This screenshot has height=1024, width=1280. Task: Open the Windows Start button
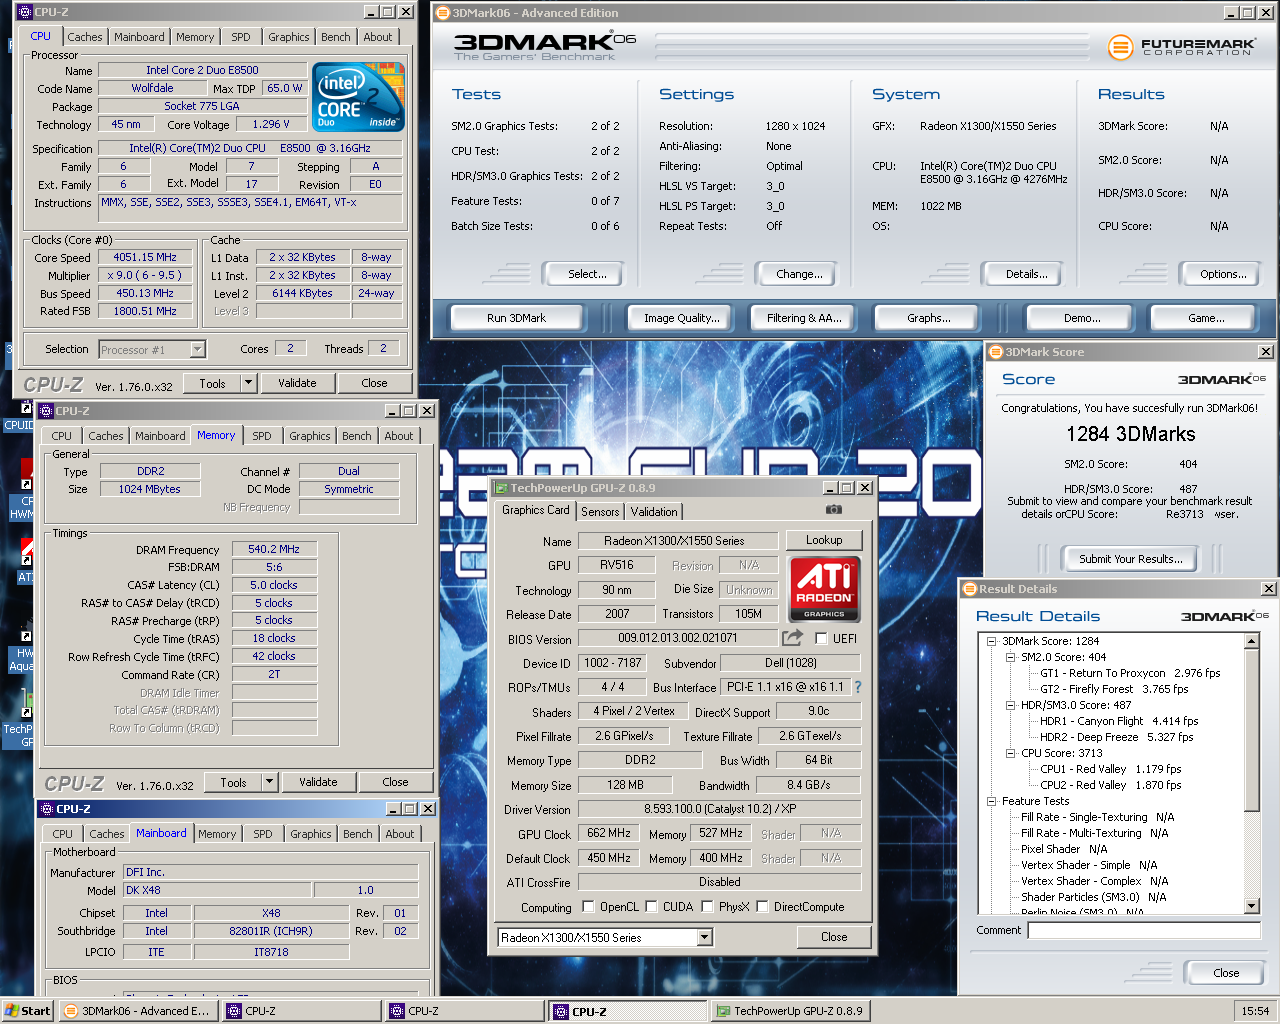27,1011
